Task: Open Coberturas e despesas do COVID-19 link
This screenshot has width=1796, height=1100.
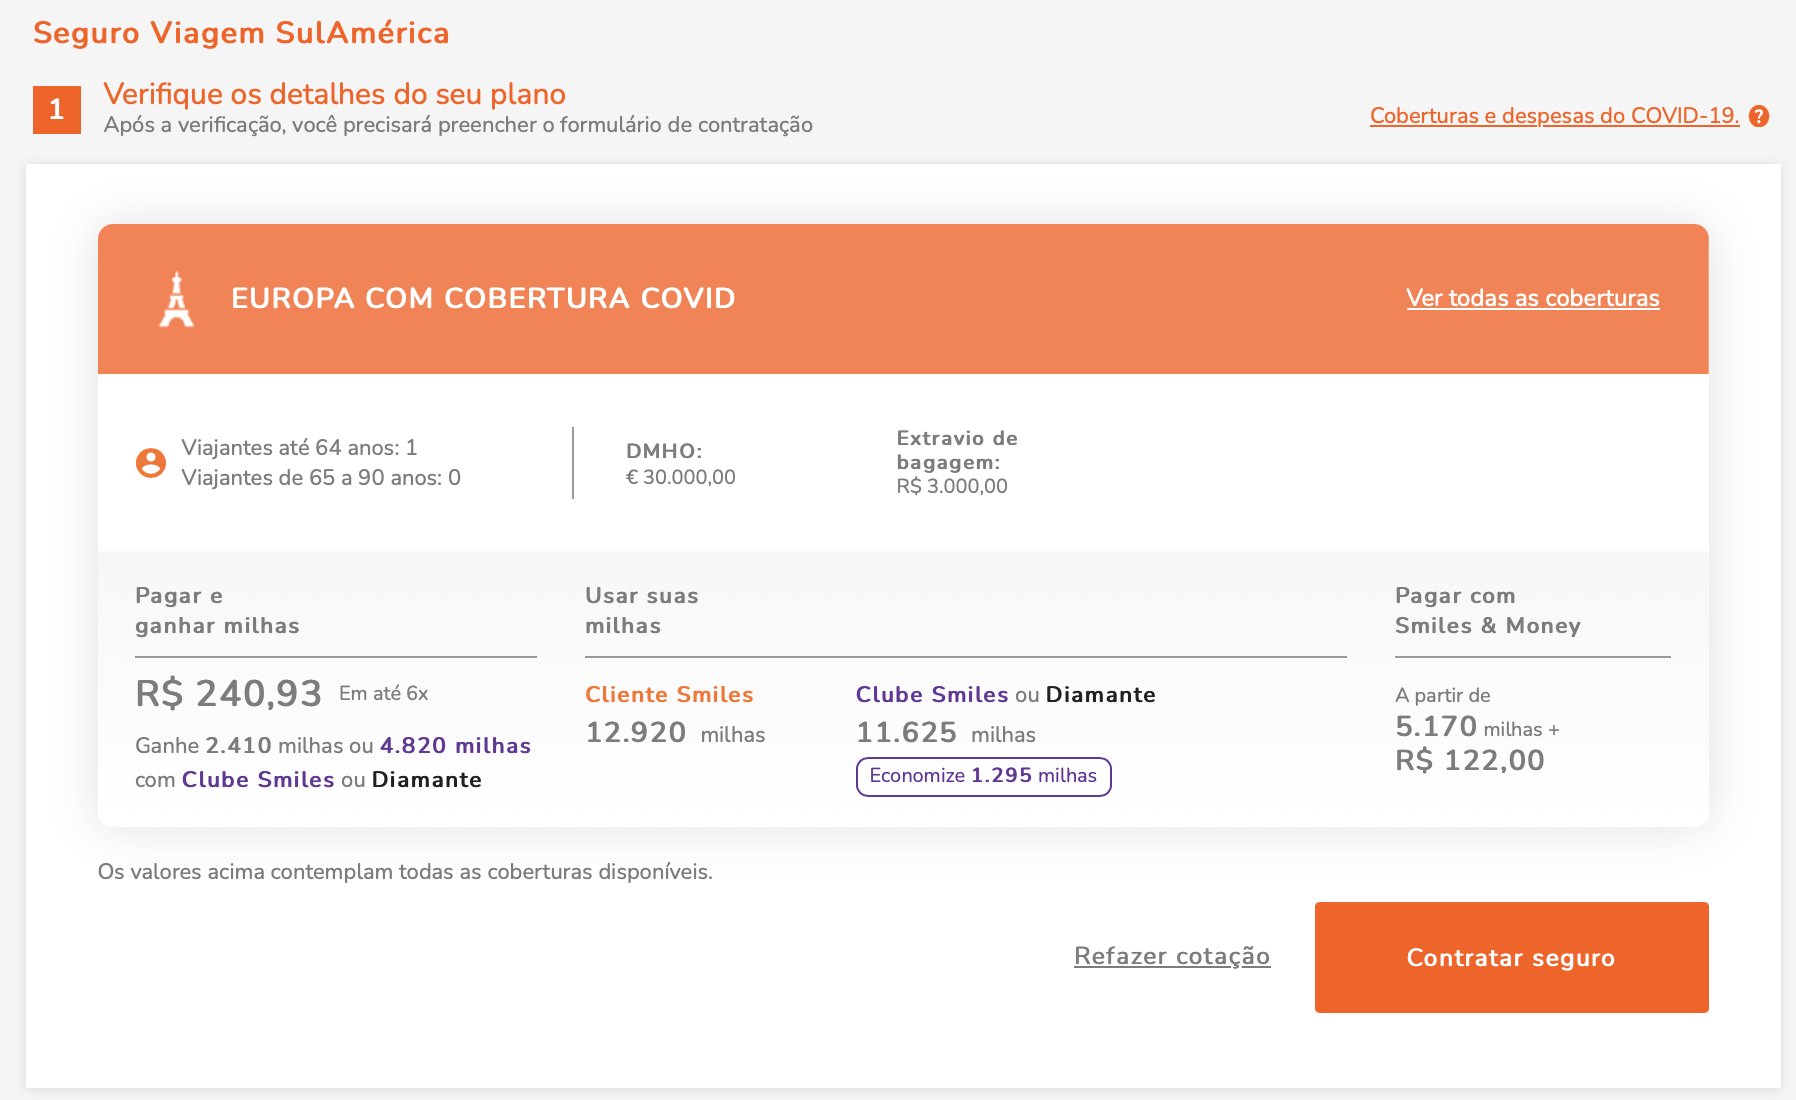Action: click(x=1554, y=116)
